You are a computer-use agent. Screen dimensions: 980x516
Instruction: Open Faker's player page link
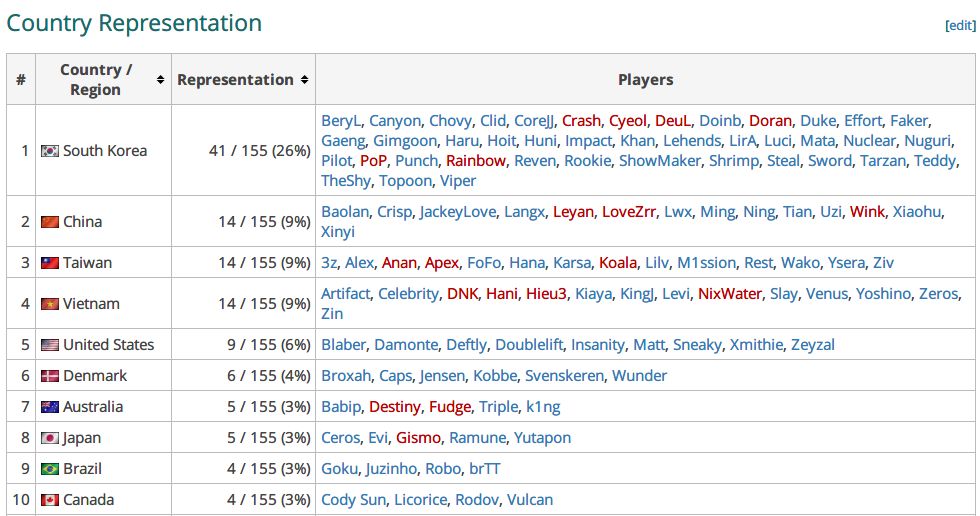pyautogui.click(x=909, y=121)
